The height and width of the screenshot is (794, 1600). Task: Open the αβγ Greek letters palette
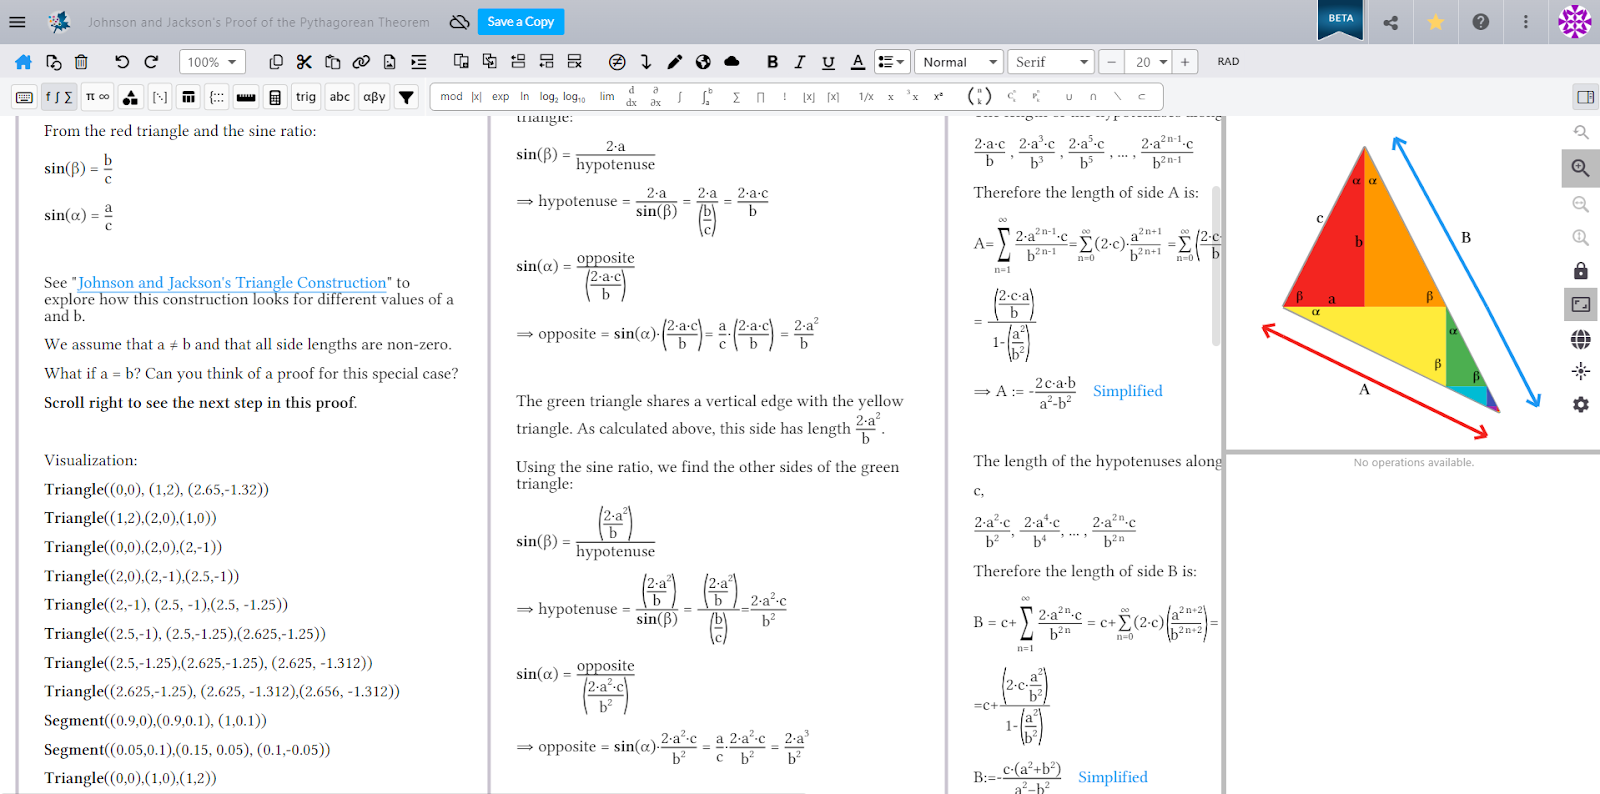(x=374, y=97)
